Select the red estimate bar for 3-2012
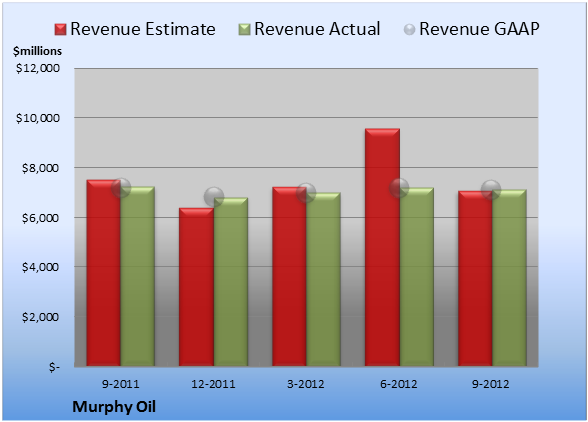Image resolution: width=588 pixels, height=422 pixels. pyautogui.click(x=290, y=277)
